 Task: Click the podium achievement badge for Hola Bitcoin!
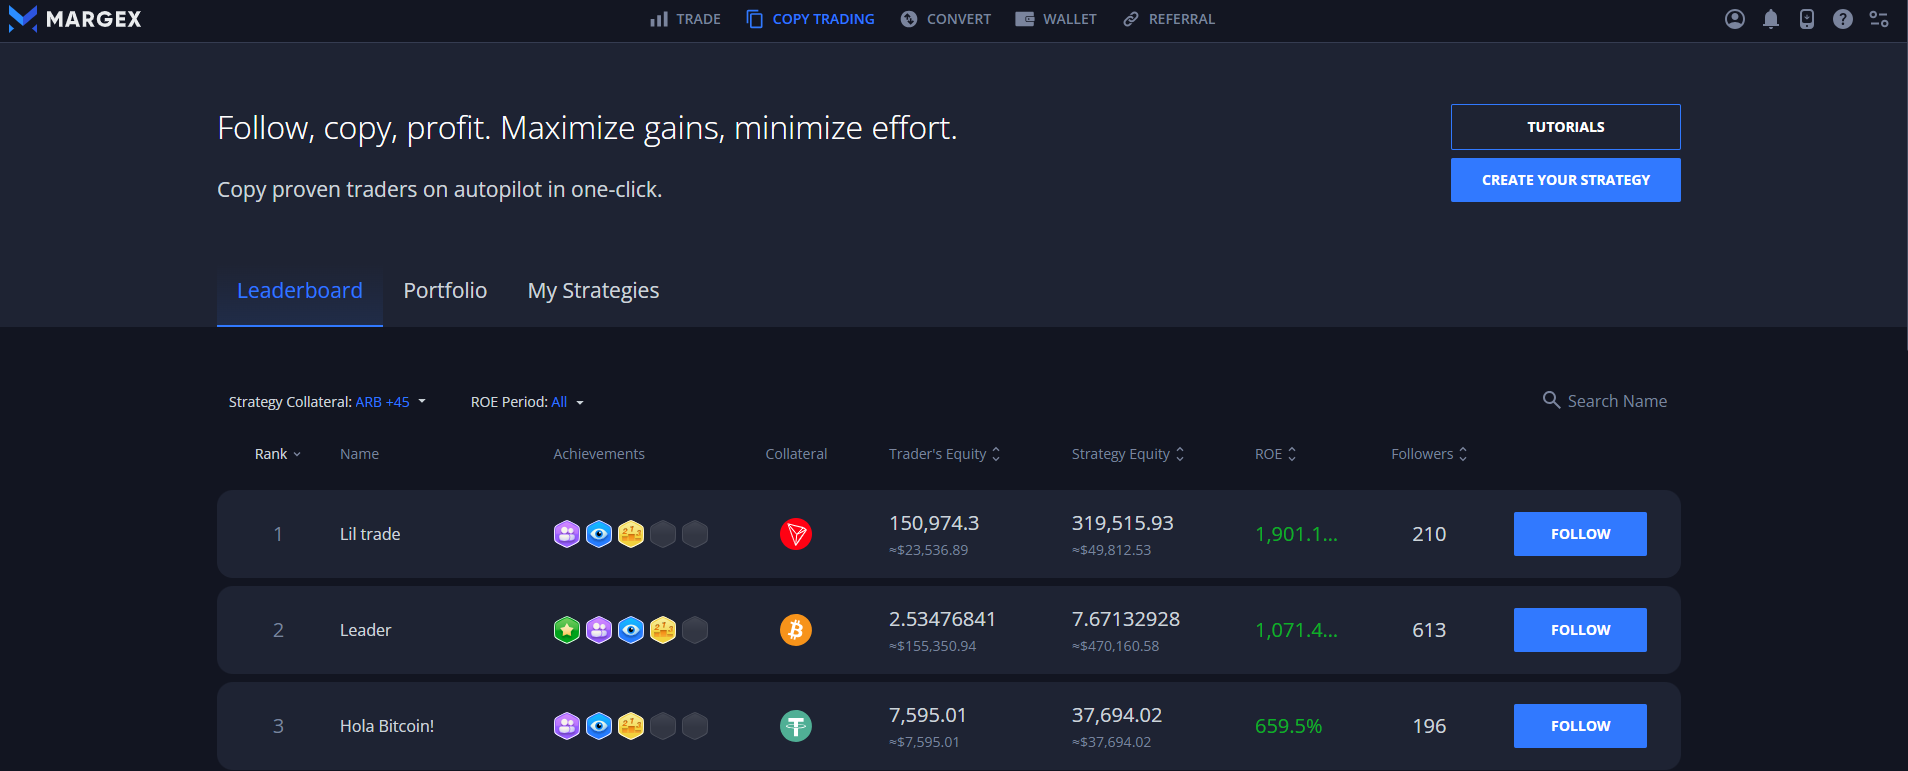(631, 726)
